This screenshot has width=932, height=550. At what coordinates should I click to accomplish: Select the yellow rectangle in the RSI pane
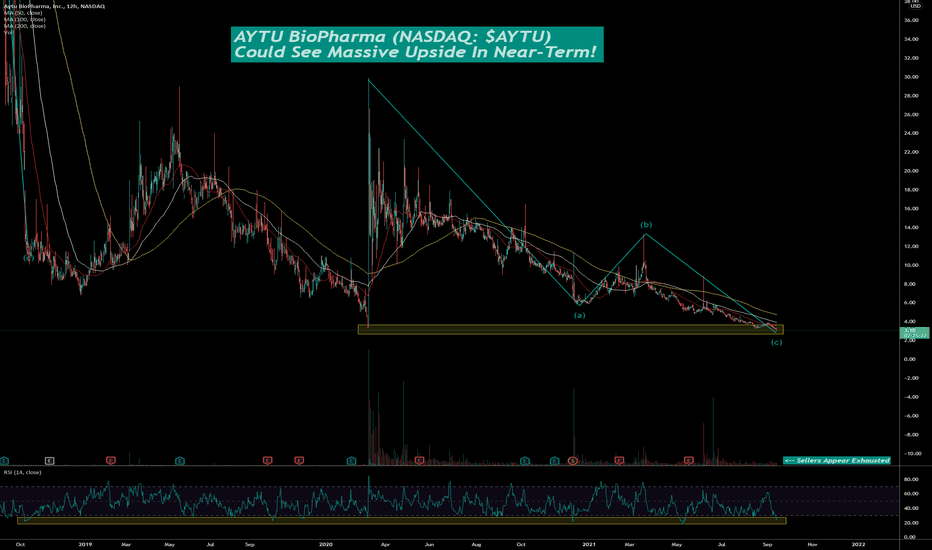tap(402, 521)
